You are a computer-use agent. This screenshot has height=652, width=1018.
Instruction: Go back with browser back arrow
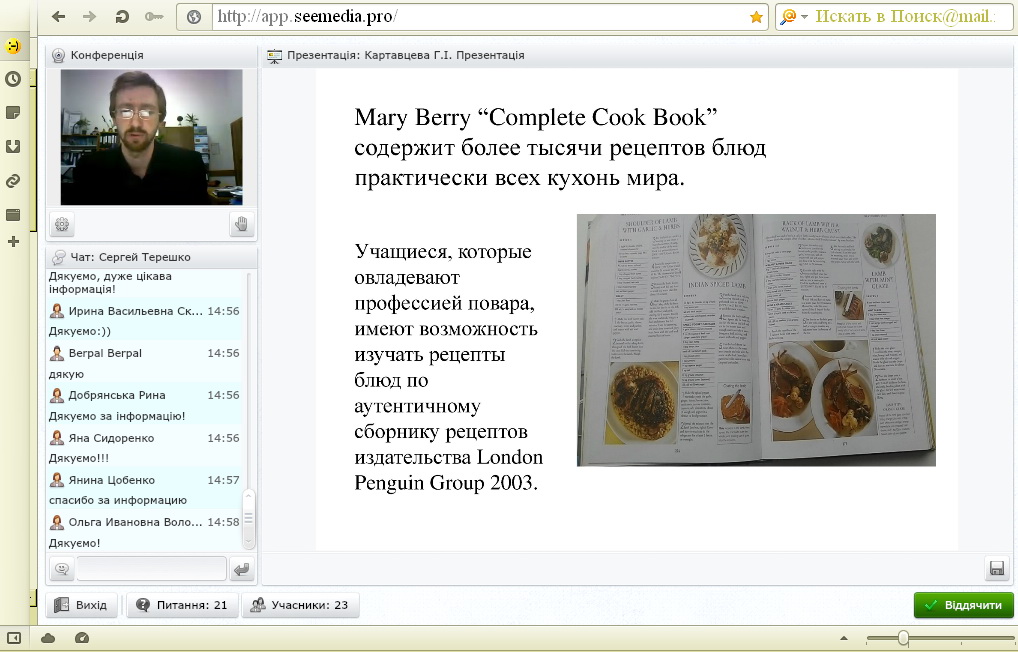click(x=59, y=16)
